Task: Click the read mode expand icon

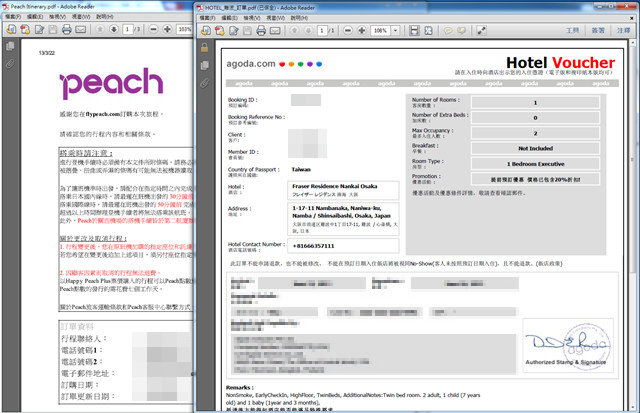Action: 481,31
